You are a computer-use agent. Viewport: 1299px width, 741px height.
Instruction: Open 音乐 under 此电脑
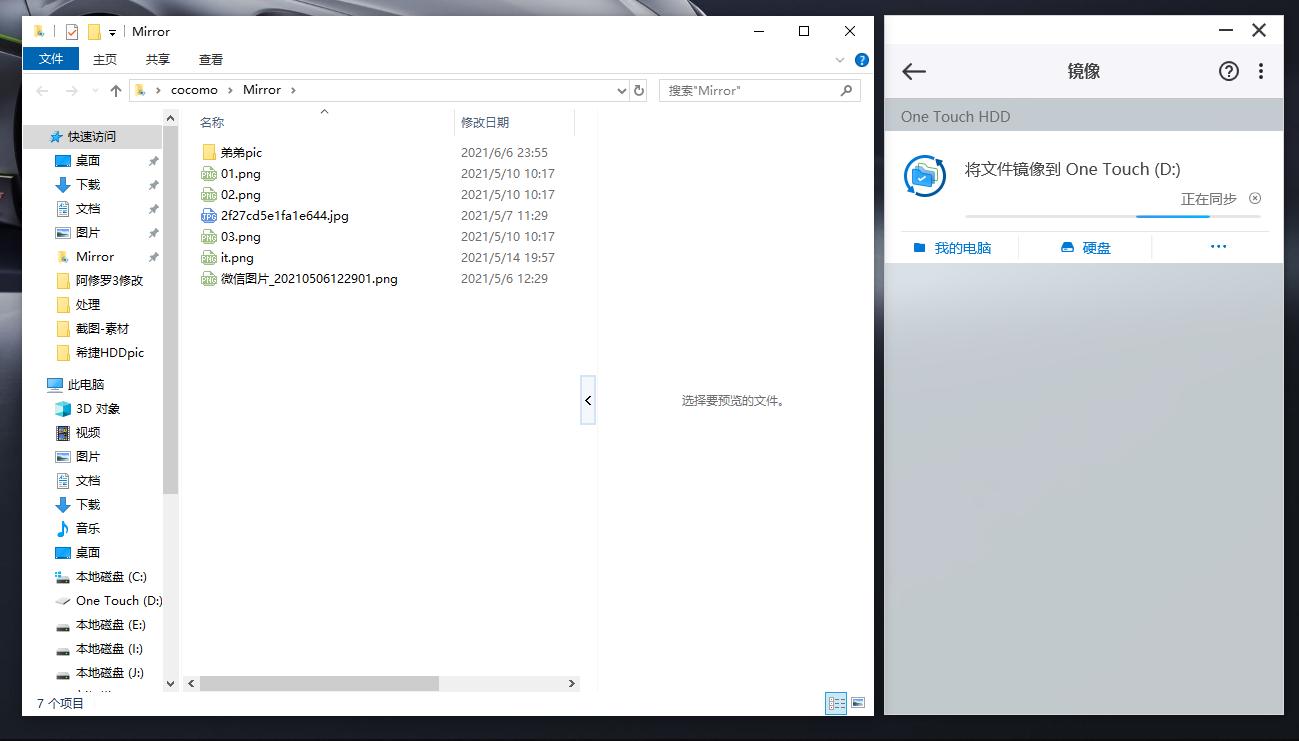[88, 528]
